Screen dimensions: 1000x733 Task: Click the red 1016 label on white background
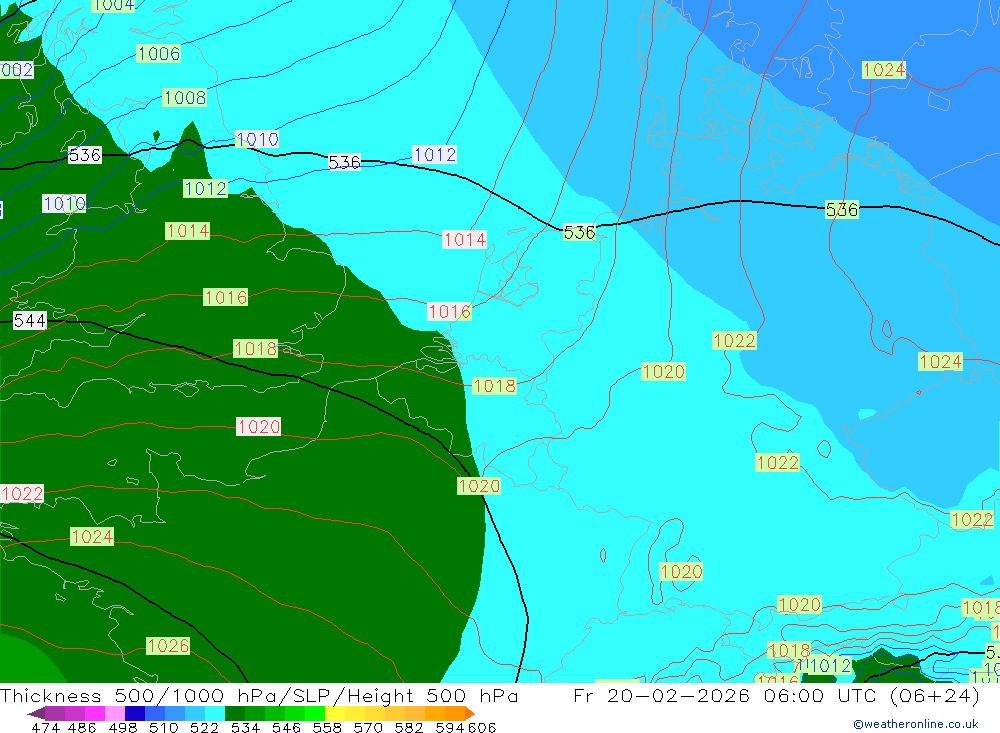pyautogui.click(x=450, y=311)
